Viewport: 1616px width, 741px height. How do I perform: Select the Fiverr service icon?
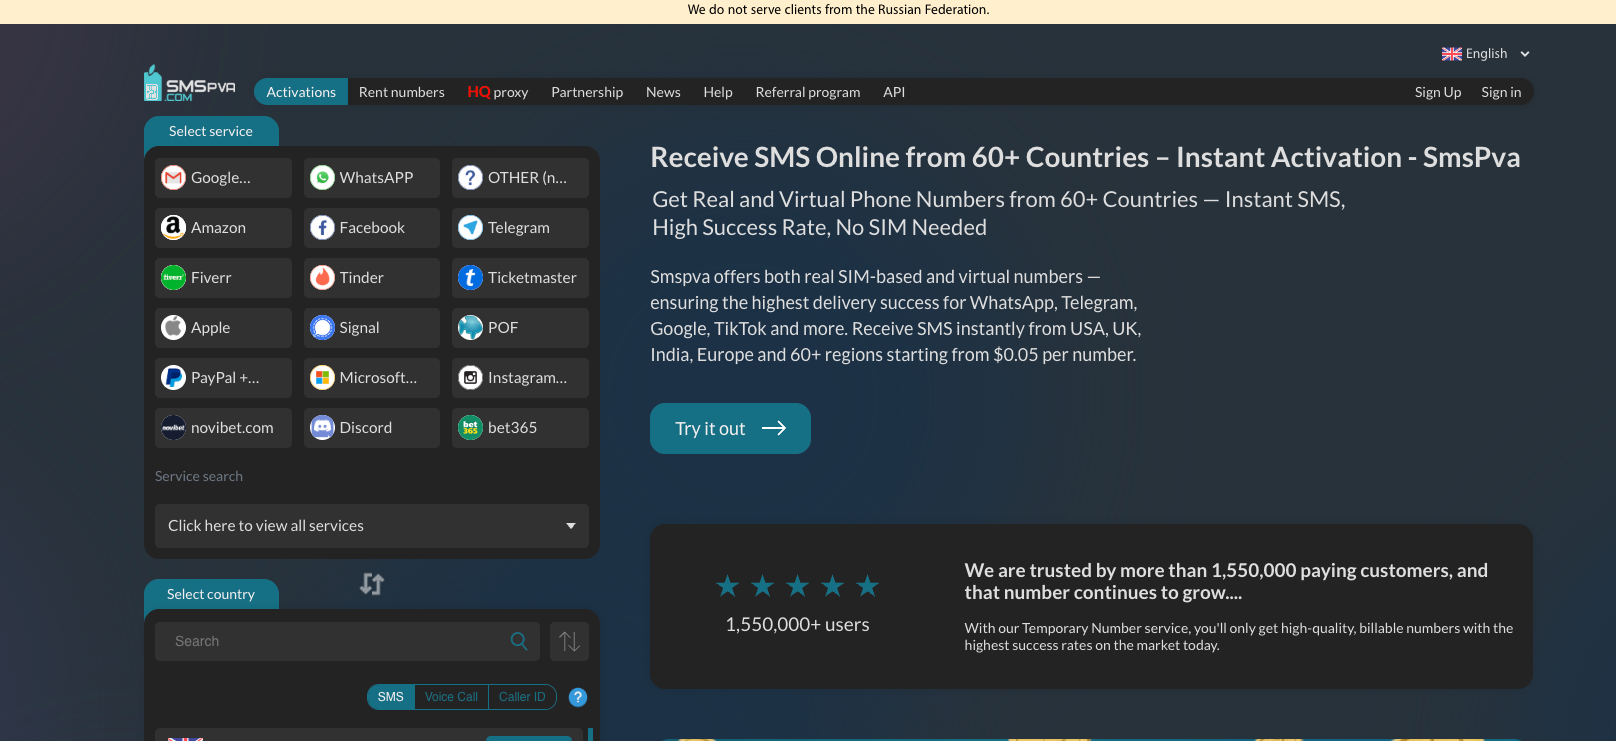(174, 278)
